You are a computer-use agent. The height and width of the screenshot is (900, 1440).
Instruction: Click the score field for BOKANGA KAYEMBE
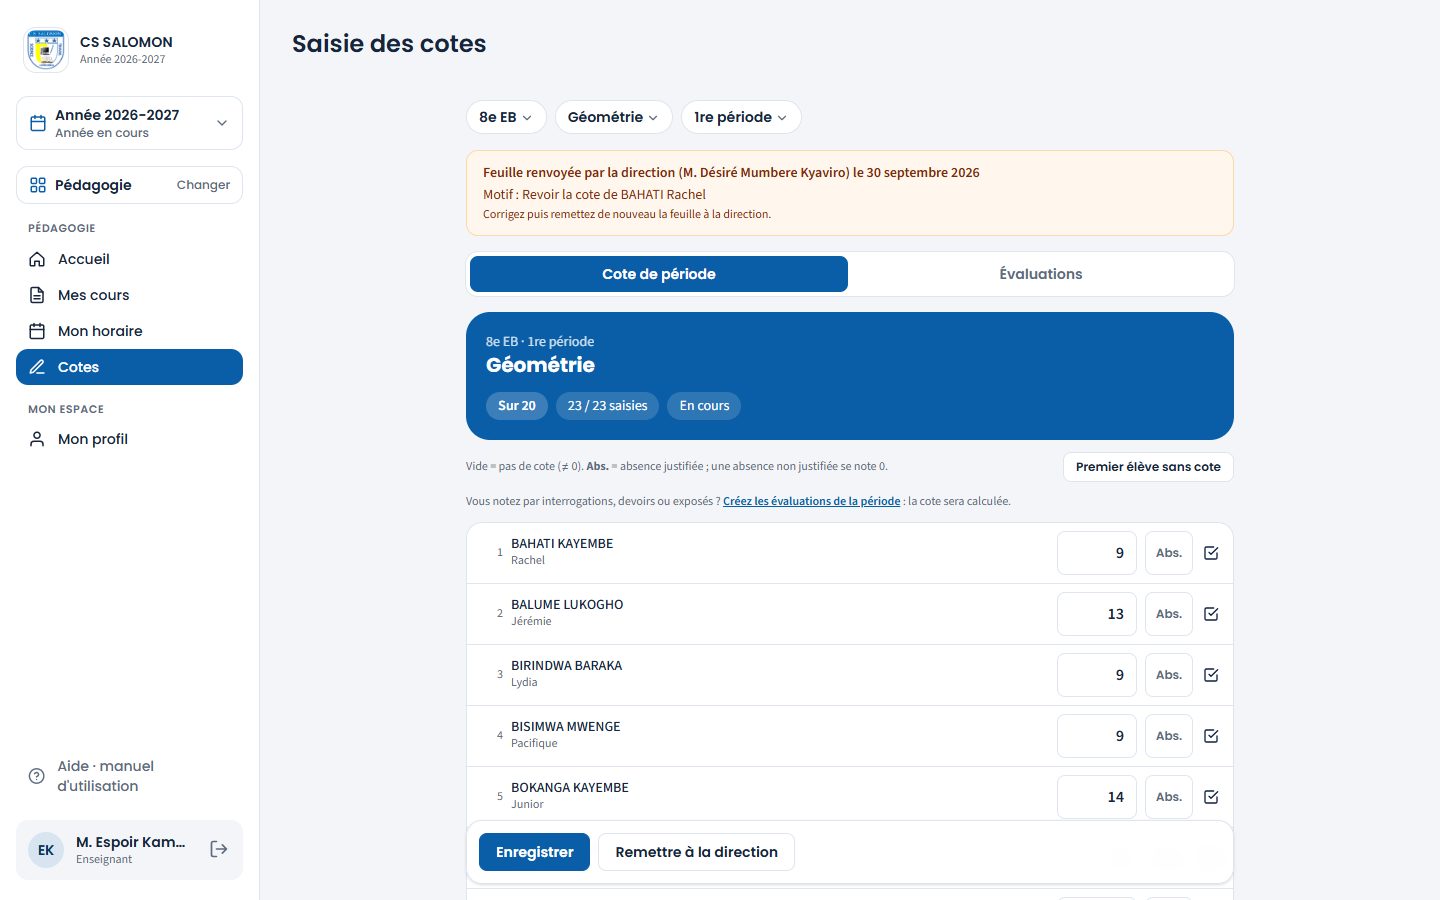tap(1097, 797)
